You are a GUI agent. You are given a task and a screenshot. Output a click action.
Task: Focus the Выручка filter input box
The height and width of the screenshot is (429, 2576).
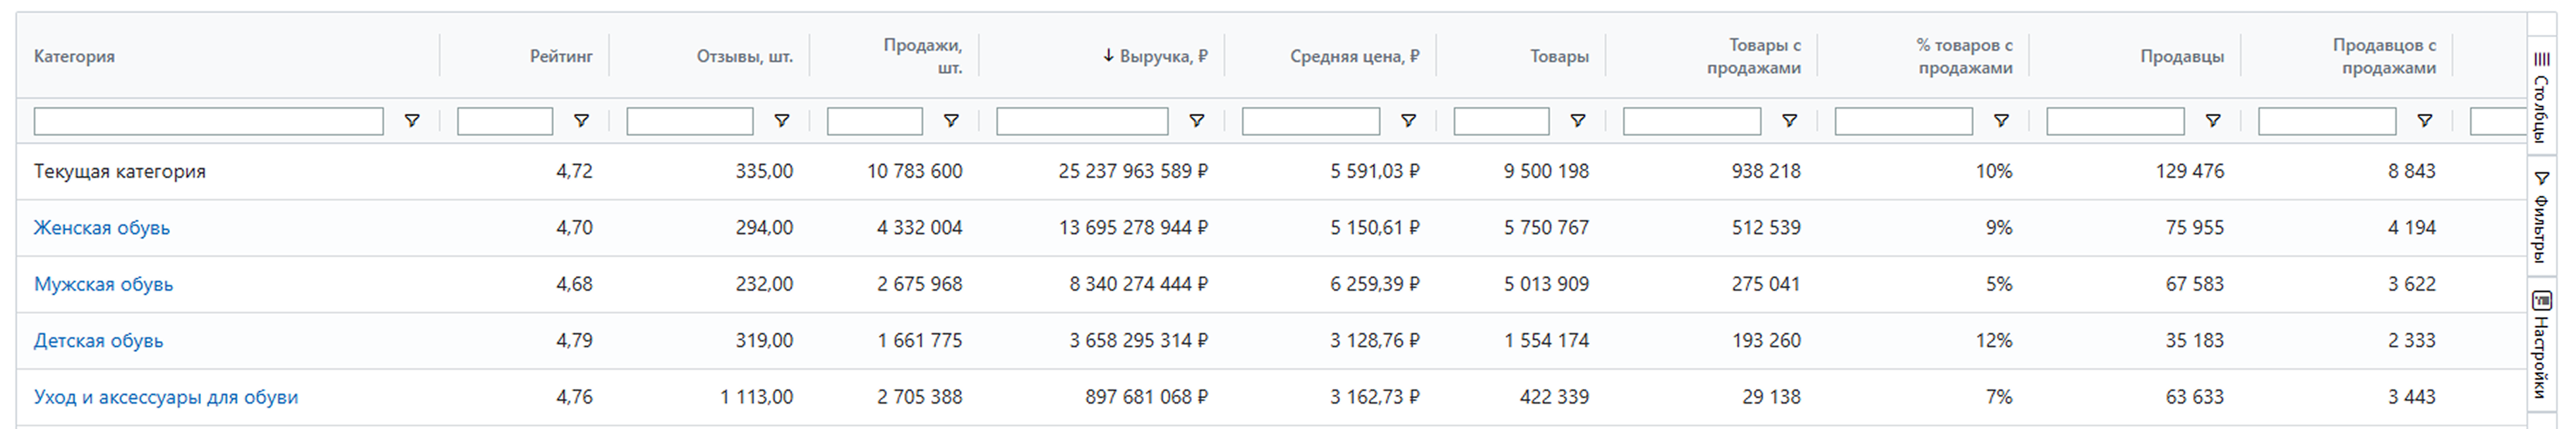1081,121
